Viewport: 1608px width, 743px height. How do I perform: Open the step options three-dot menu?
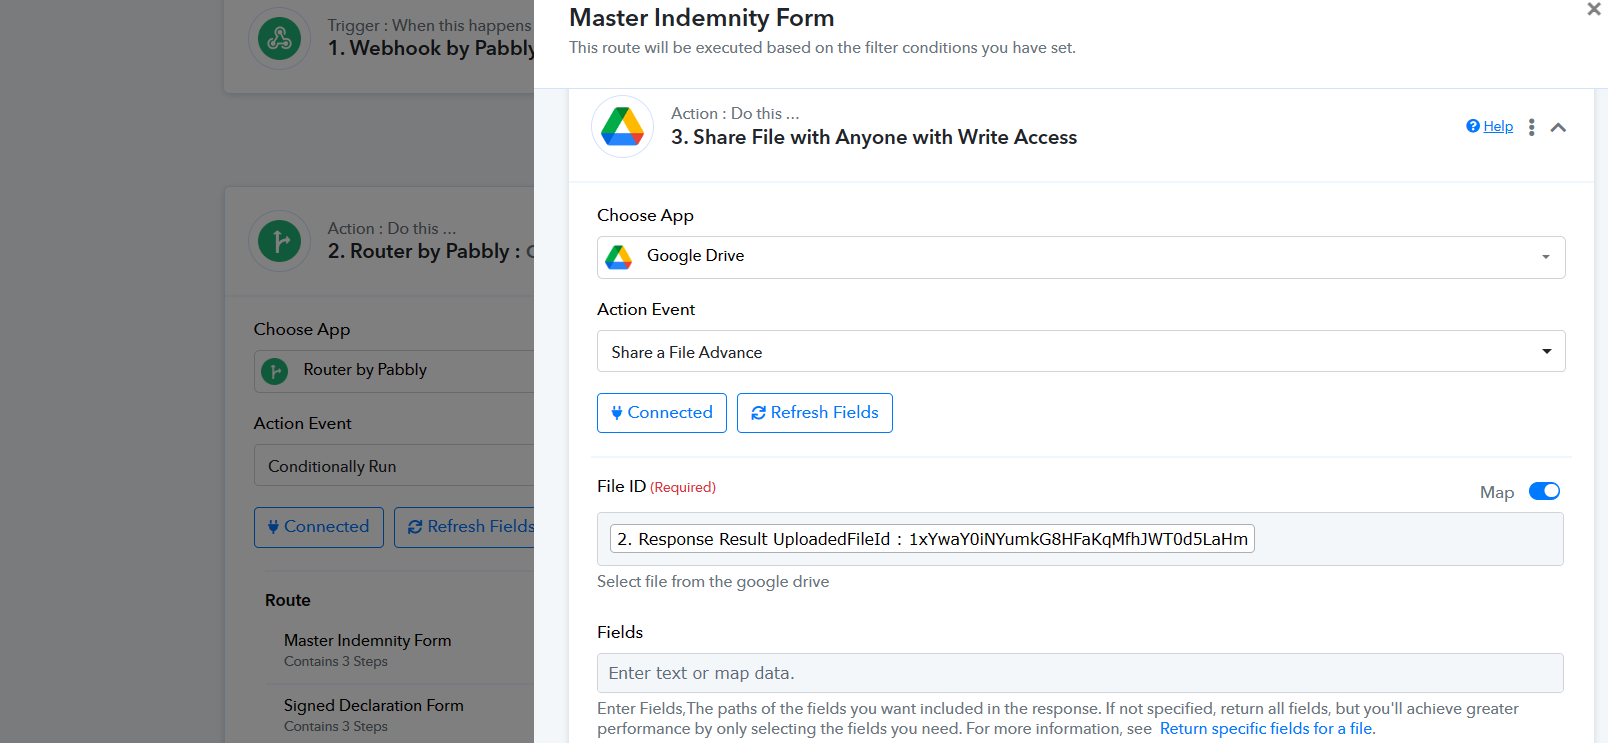click(x=1531, y=127)
